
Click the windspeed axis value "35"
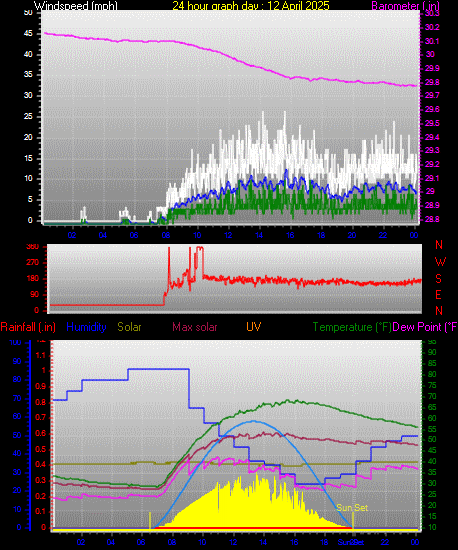coord(28,75)
